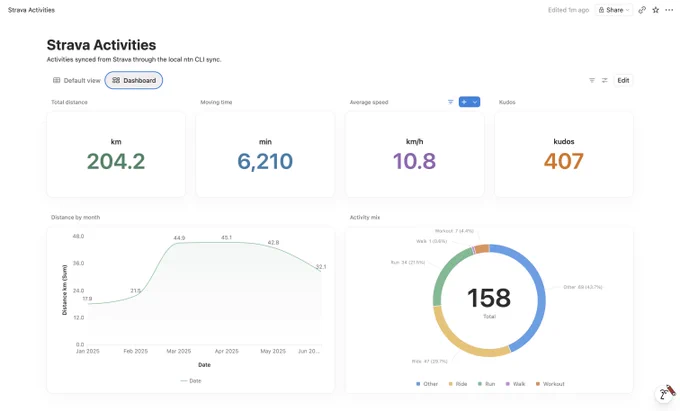The height and width of the screenshot is (411, 680).
Task: Click the 'Workout 7 (4.4%)' donut label
Action: [454, 231]
